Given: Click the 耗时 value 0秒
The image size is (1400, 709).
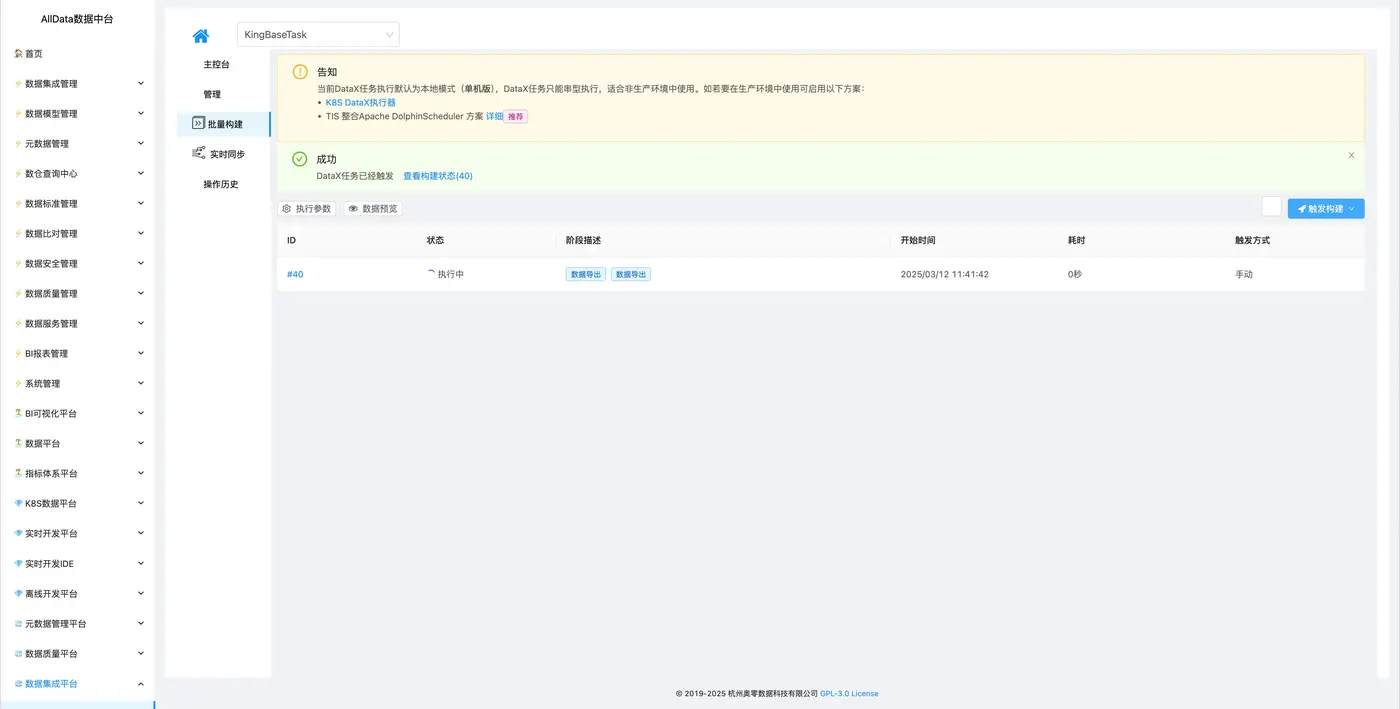Looking at the screenshot, I should 1075,274.
